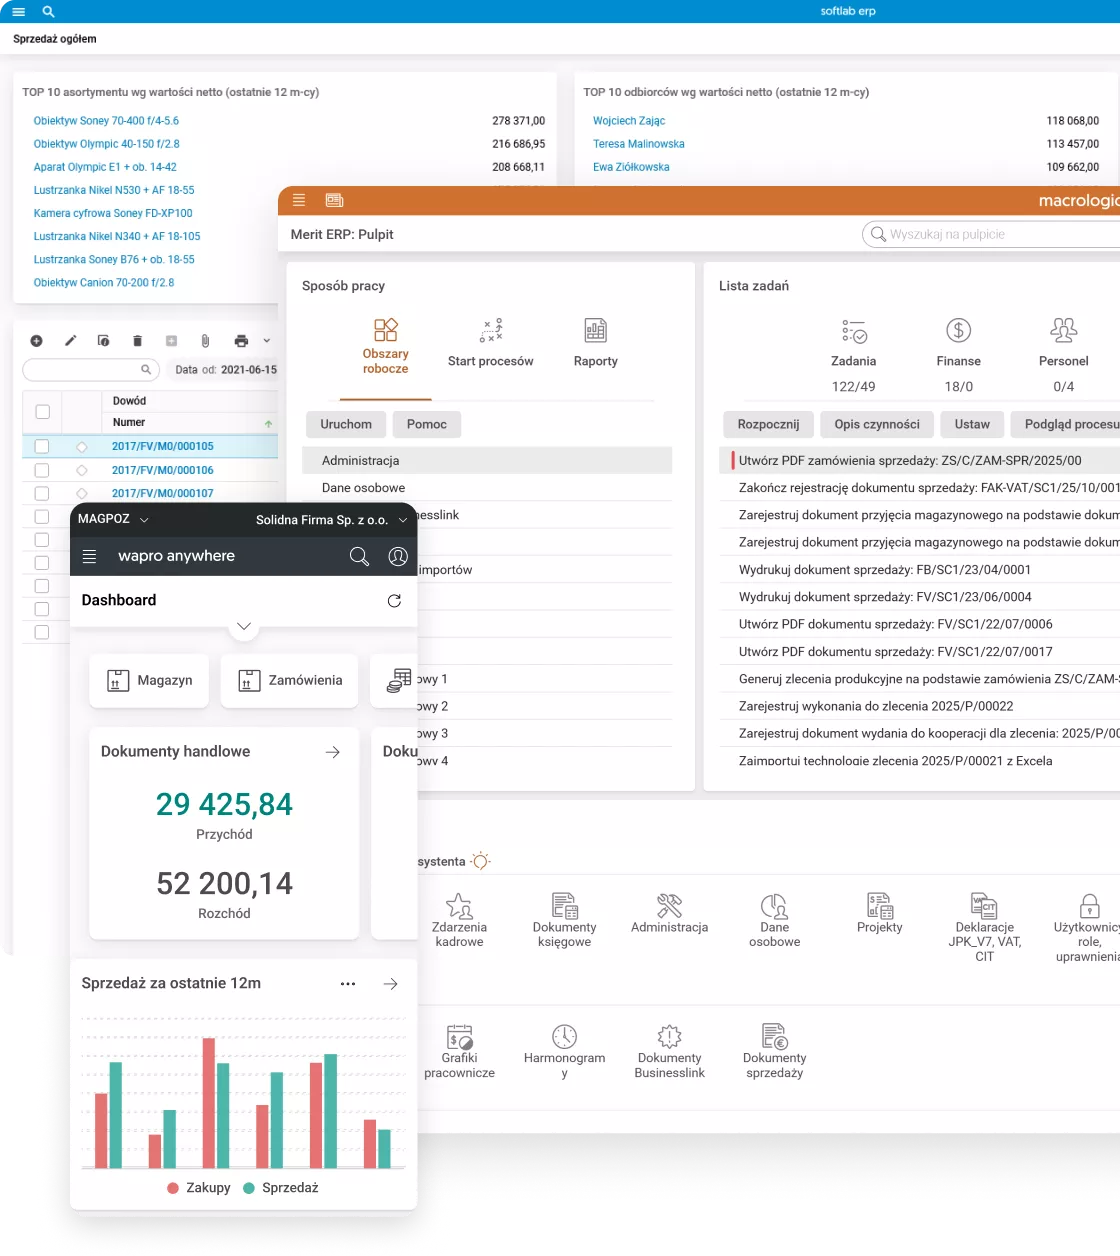
Task: Switch to the Start procesów tab
Action: click(x=490, y=343)
